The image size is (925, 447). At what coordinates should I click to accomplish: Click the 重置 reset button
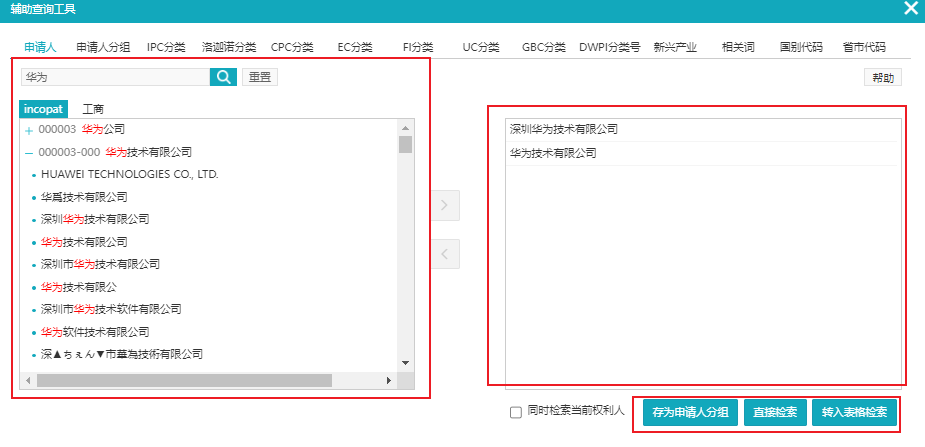tap(260, 77)
